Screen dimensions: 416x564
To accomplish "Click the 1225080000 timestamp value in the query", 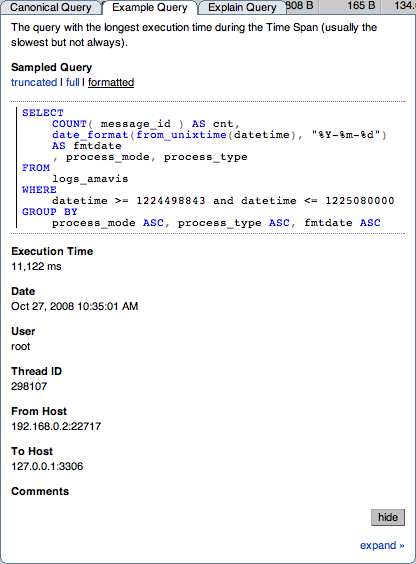I will click(x=360, y=201).
